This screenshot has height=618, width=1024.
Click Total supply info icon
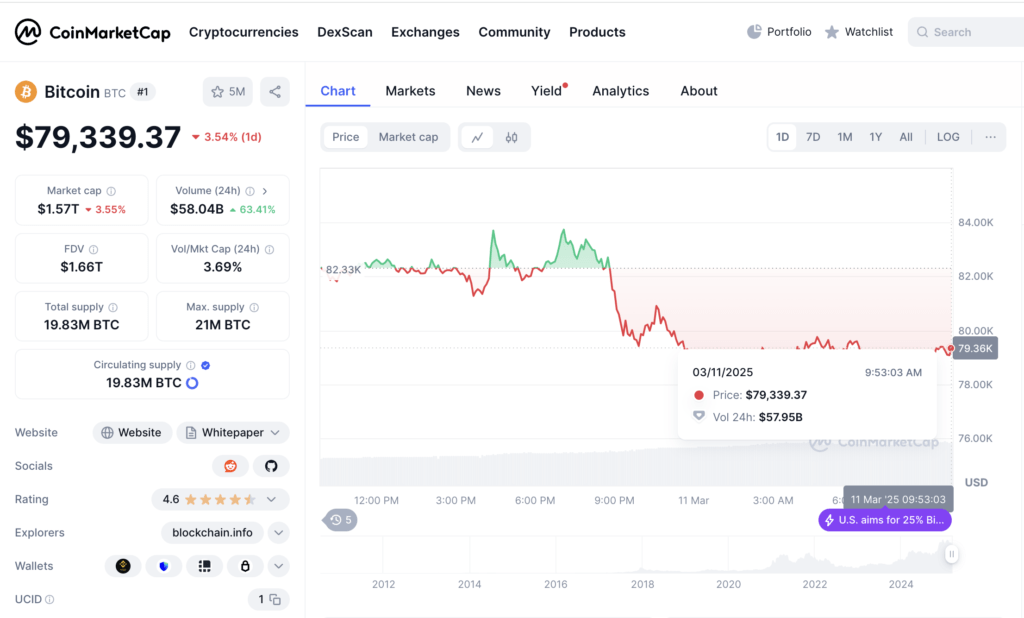click(113, 307)
